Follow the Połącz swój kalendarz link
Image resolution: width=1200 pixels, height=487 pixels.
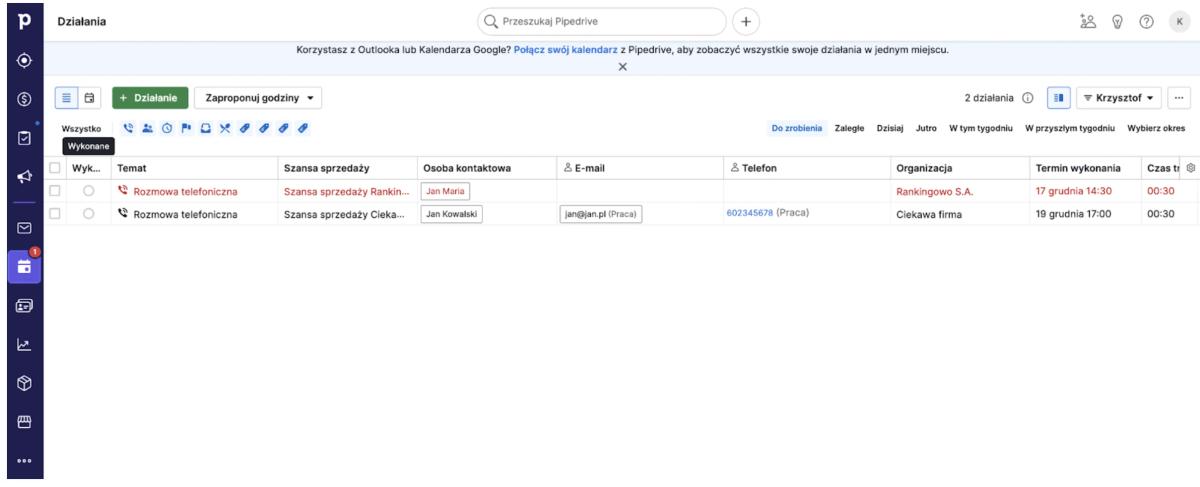[x=566, y=49]
